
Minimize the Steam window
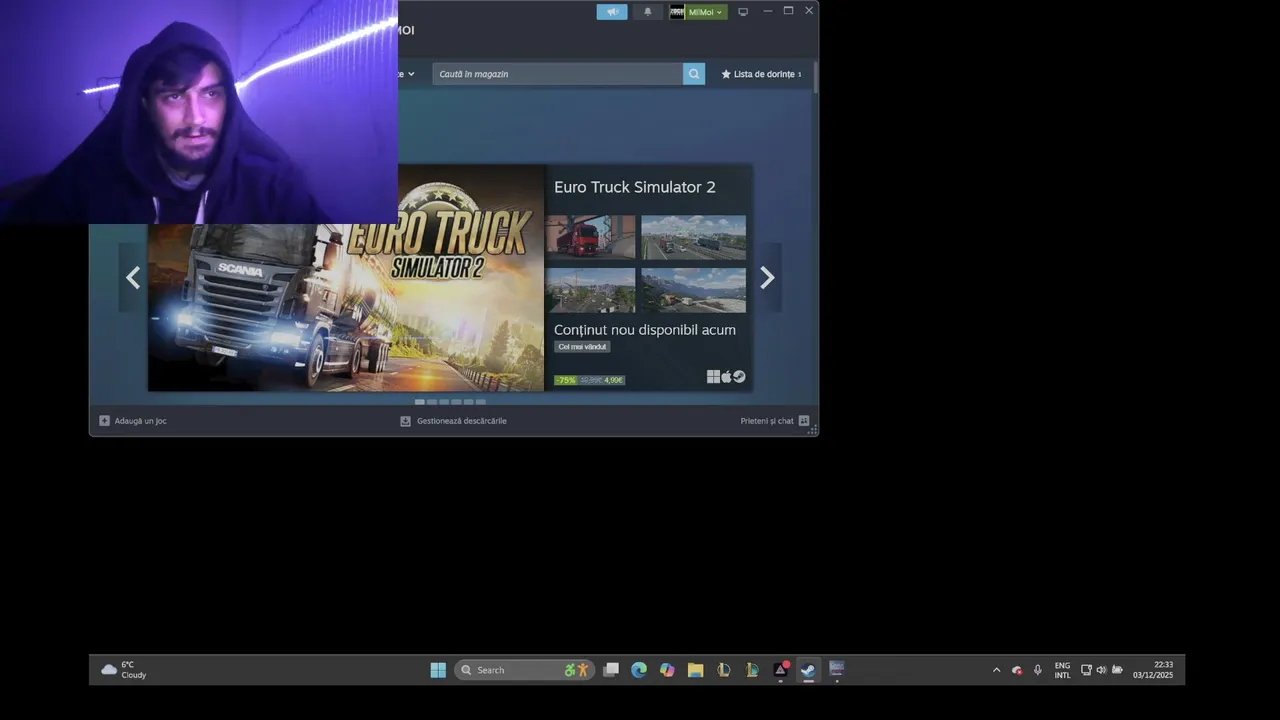(x=767, y=11)
